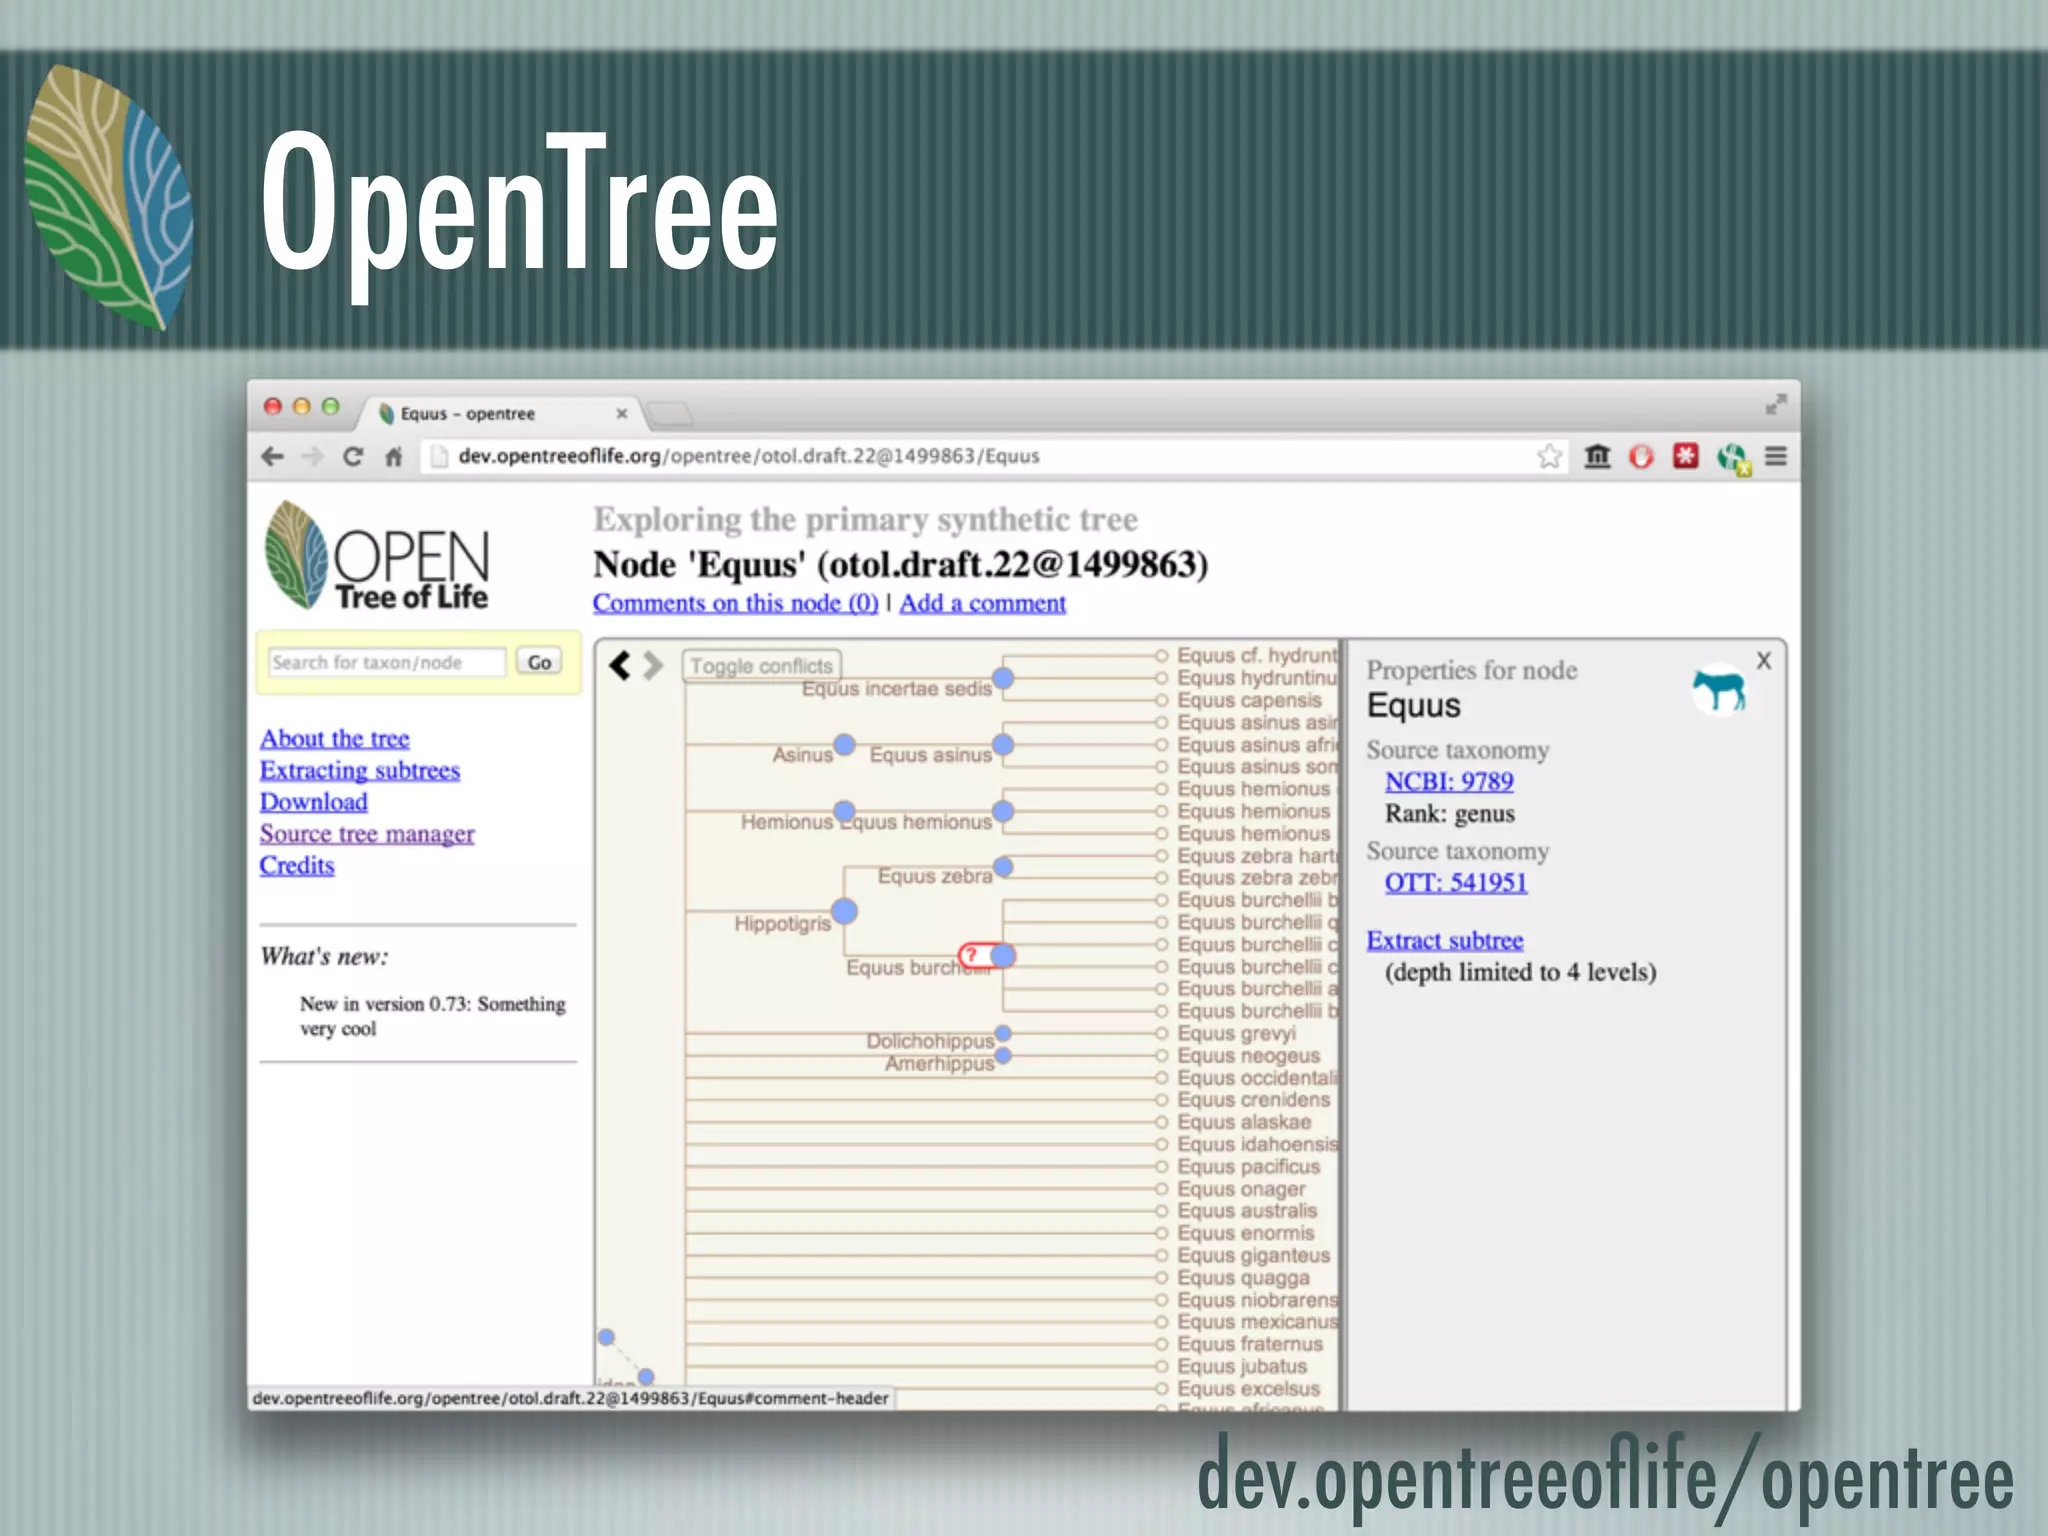This screenshot has width=2048, height=1536.
Task: Click the Equus giganteus leaf label
Action: click(1254, 1255)
